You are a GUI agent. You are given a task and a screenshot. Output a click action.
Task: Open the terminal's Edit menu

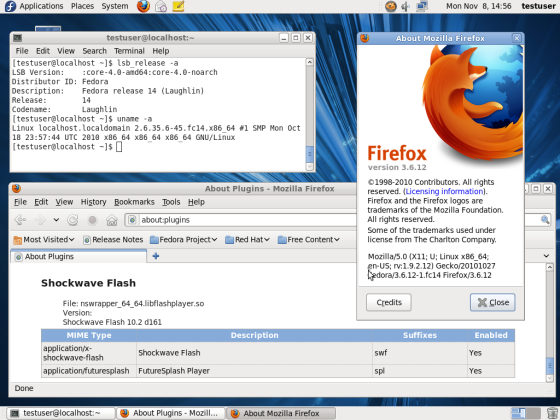point(43,51)
